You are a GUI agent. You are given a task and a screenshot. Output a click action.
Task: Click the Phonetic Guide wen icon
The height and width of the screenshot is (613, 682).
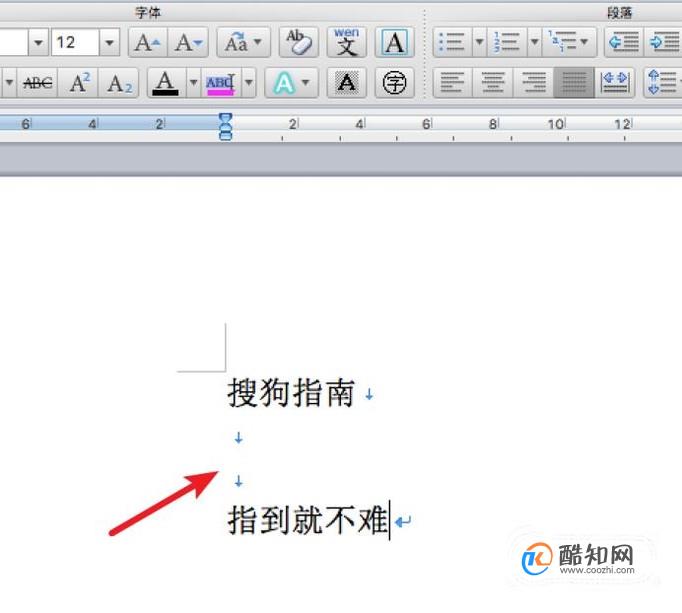(x=346, y=42)
